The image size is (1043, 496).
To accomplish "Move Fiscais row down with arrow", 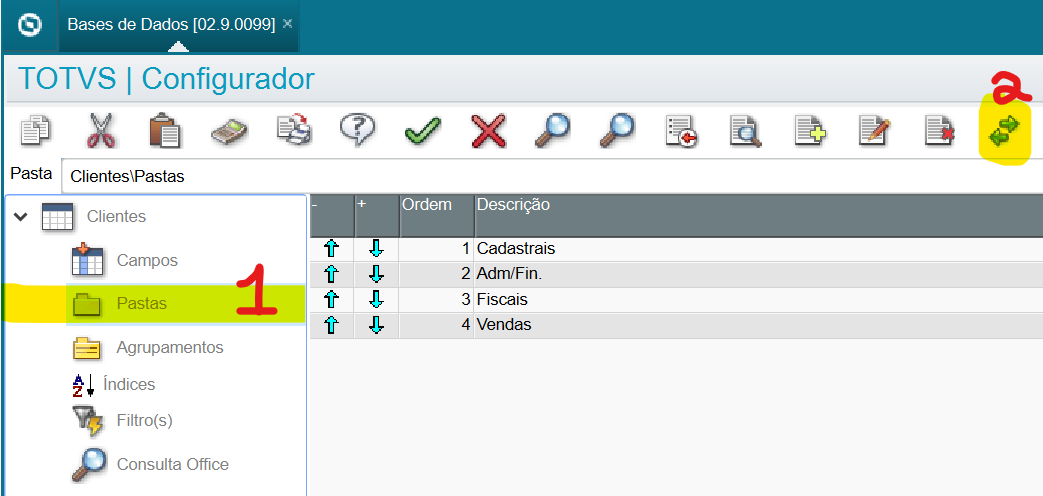I will click(x=376, y=300).
